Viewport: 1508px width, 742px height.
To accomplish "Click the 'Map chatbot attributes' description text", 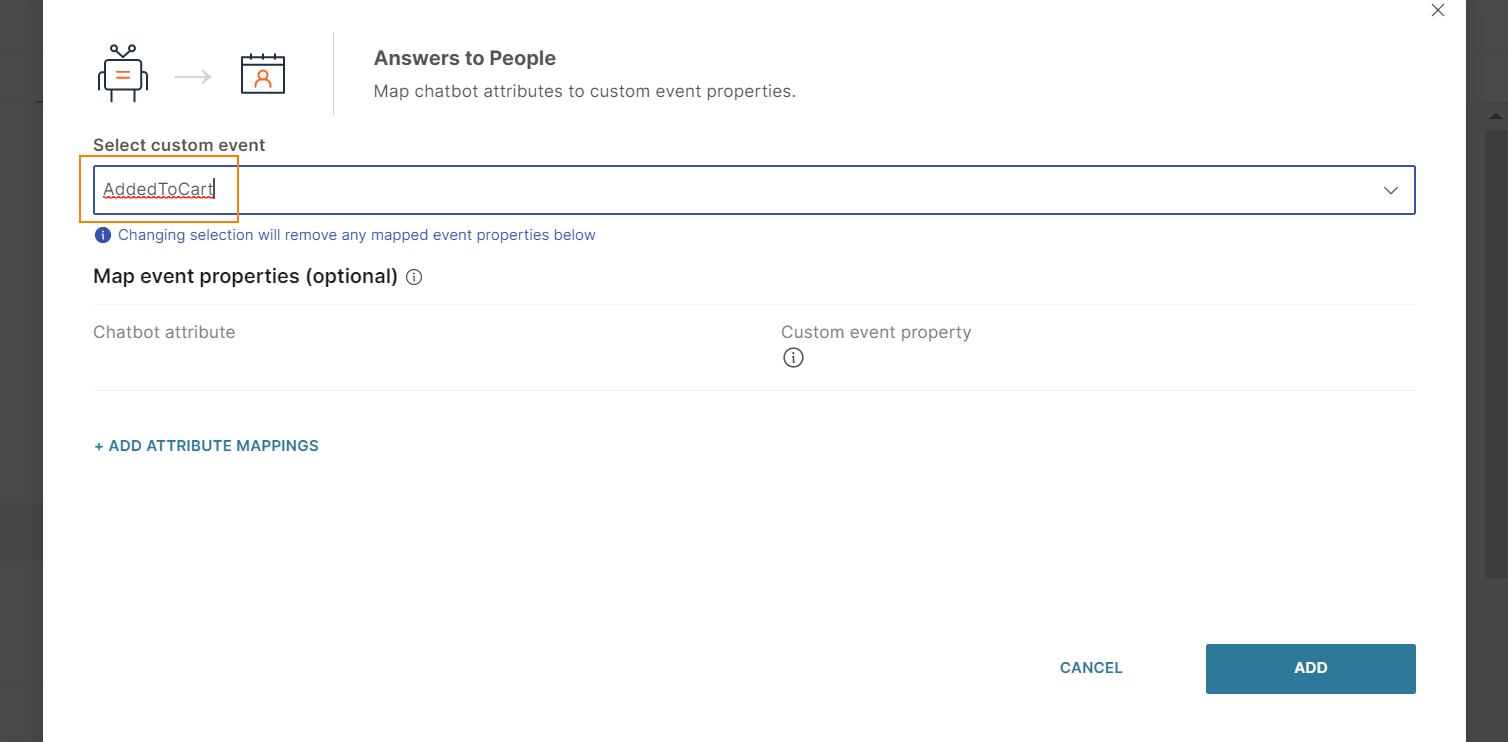I will pos(584,92).
